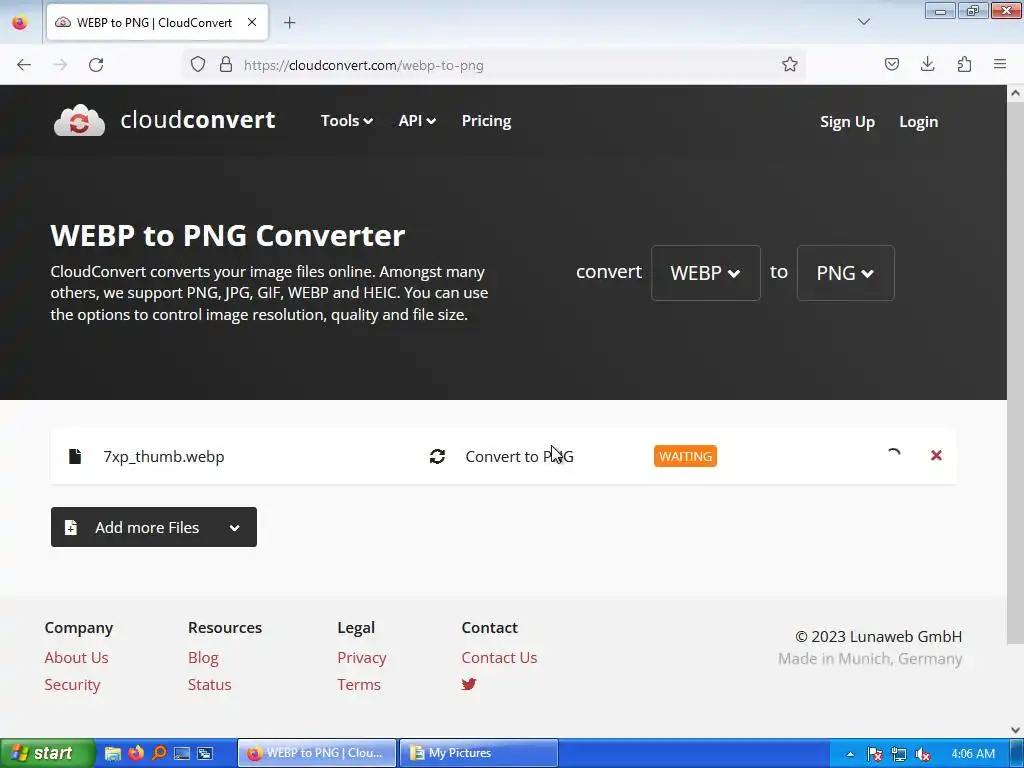Click the file icon beside 7xp_thumb.webp
This screenshot has width=1024, height=768.
pos(75,456)
